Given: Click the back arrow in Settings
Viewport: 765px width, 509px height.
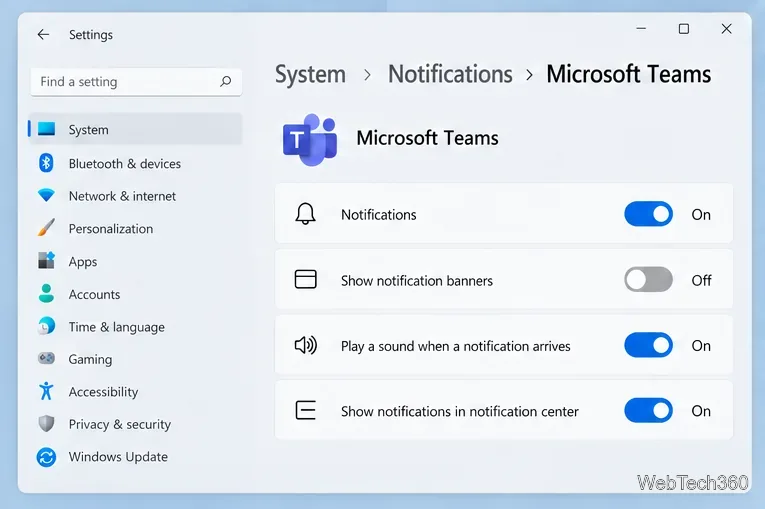Looking at the screenshot, I should coord(43,35).
